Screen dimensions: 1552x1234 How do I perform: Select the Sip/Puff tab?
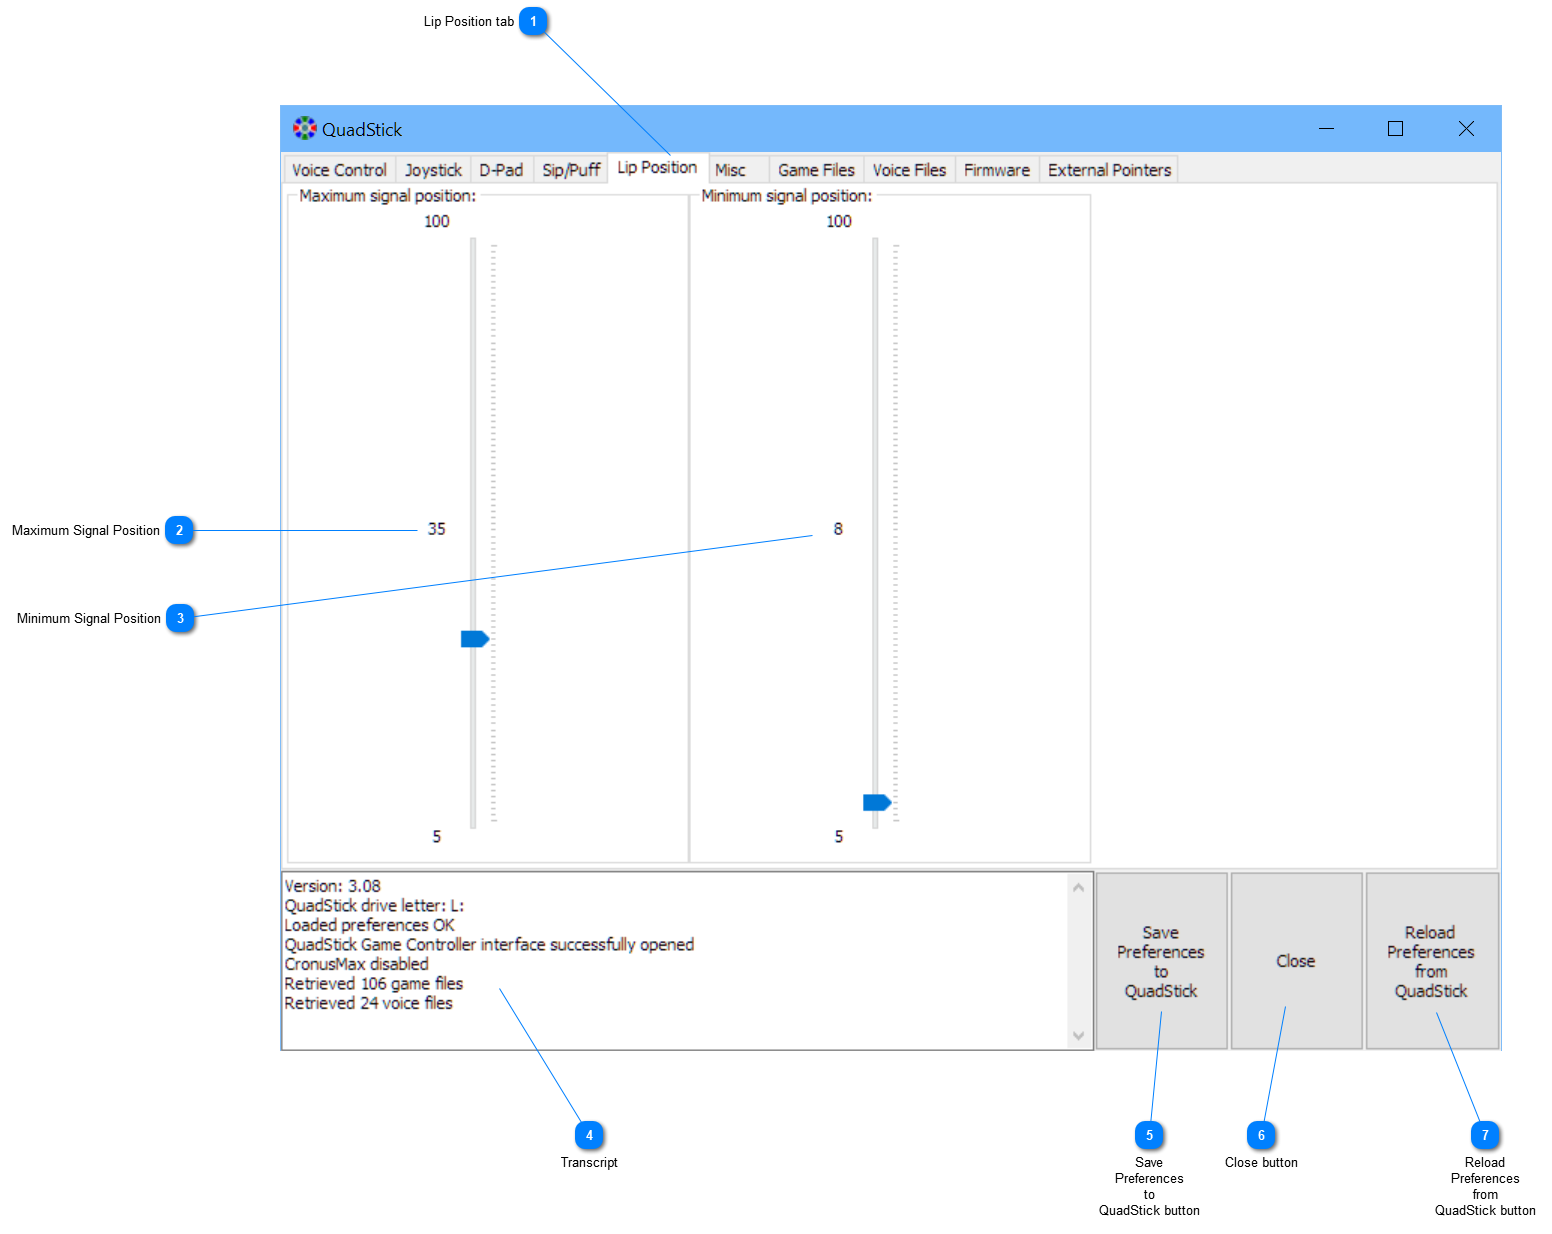(x=571, y=170)
